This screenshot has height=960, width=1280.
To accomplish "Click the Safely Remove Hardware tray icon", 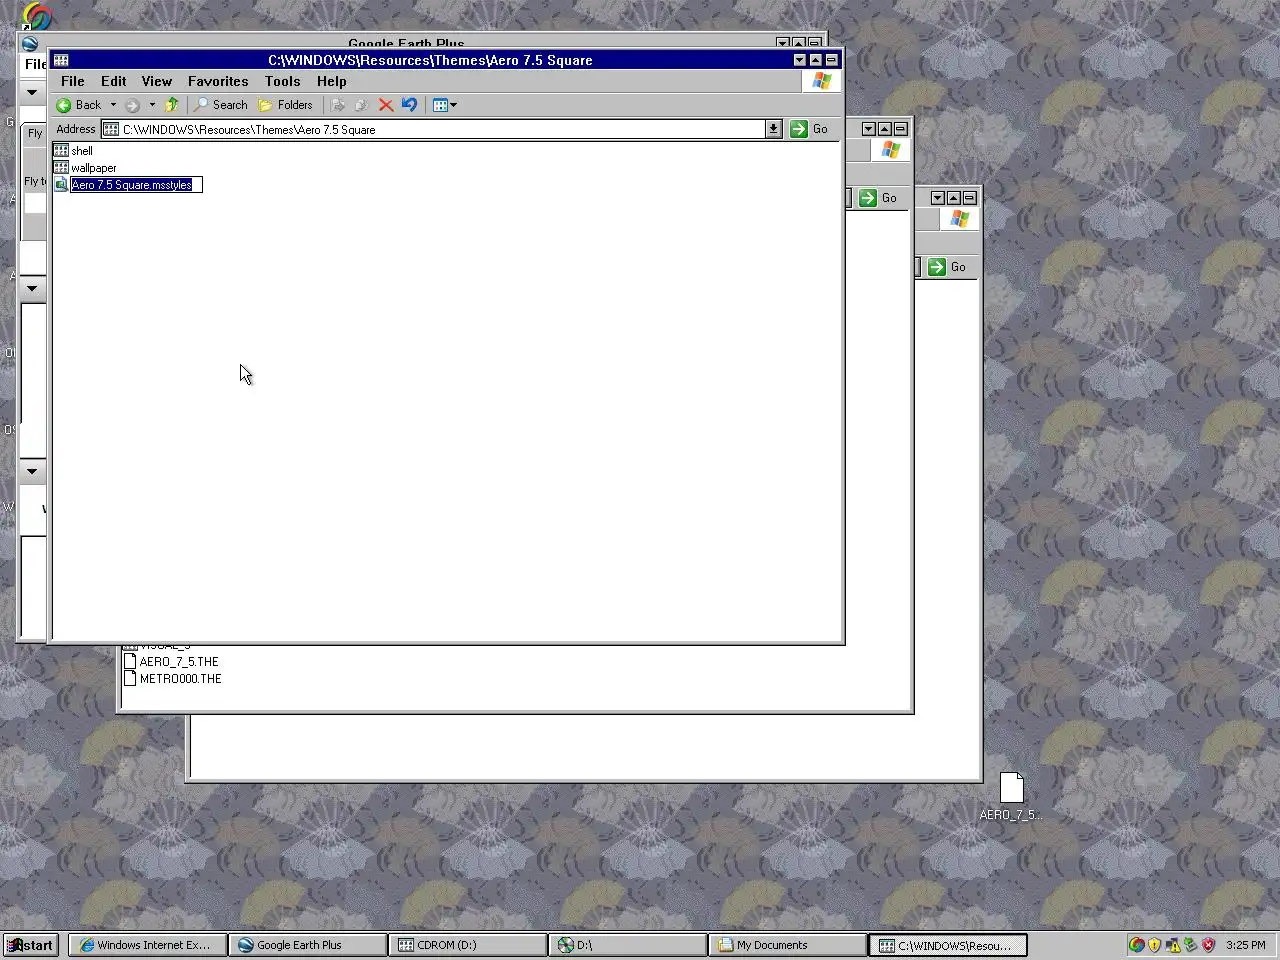I will (1191, 945).
